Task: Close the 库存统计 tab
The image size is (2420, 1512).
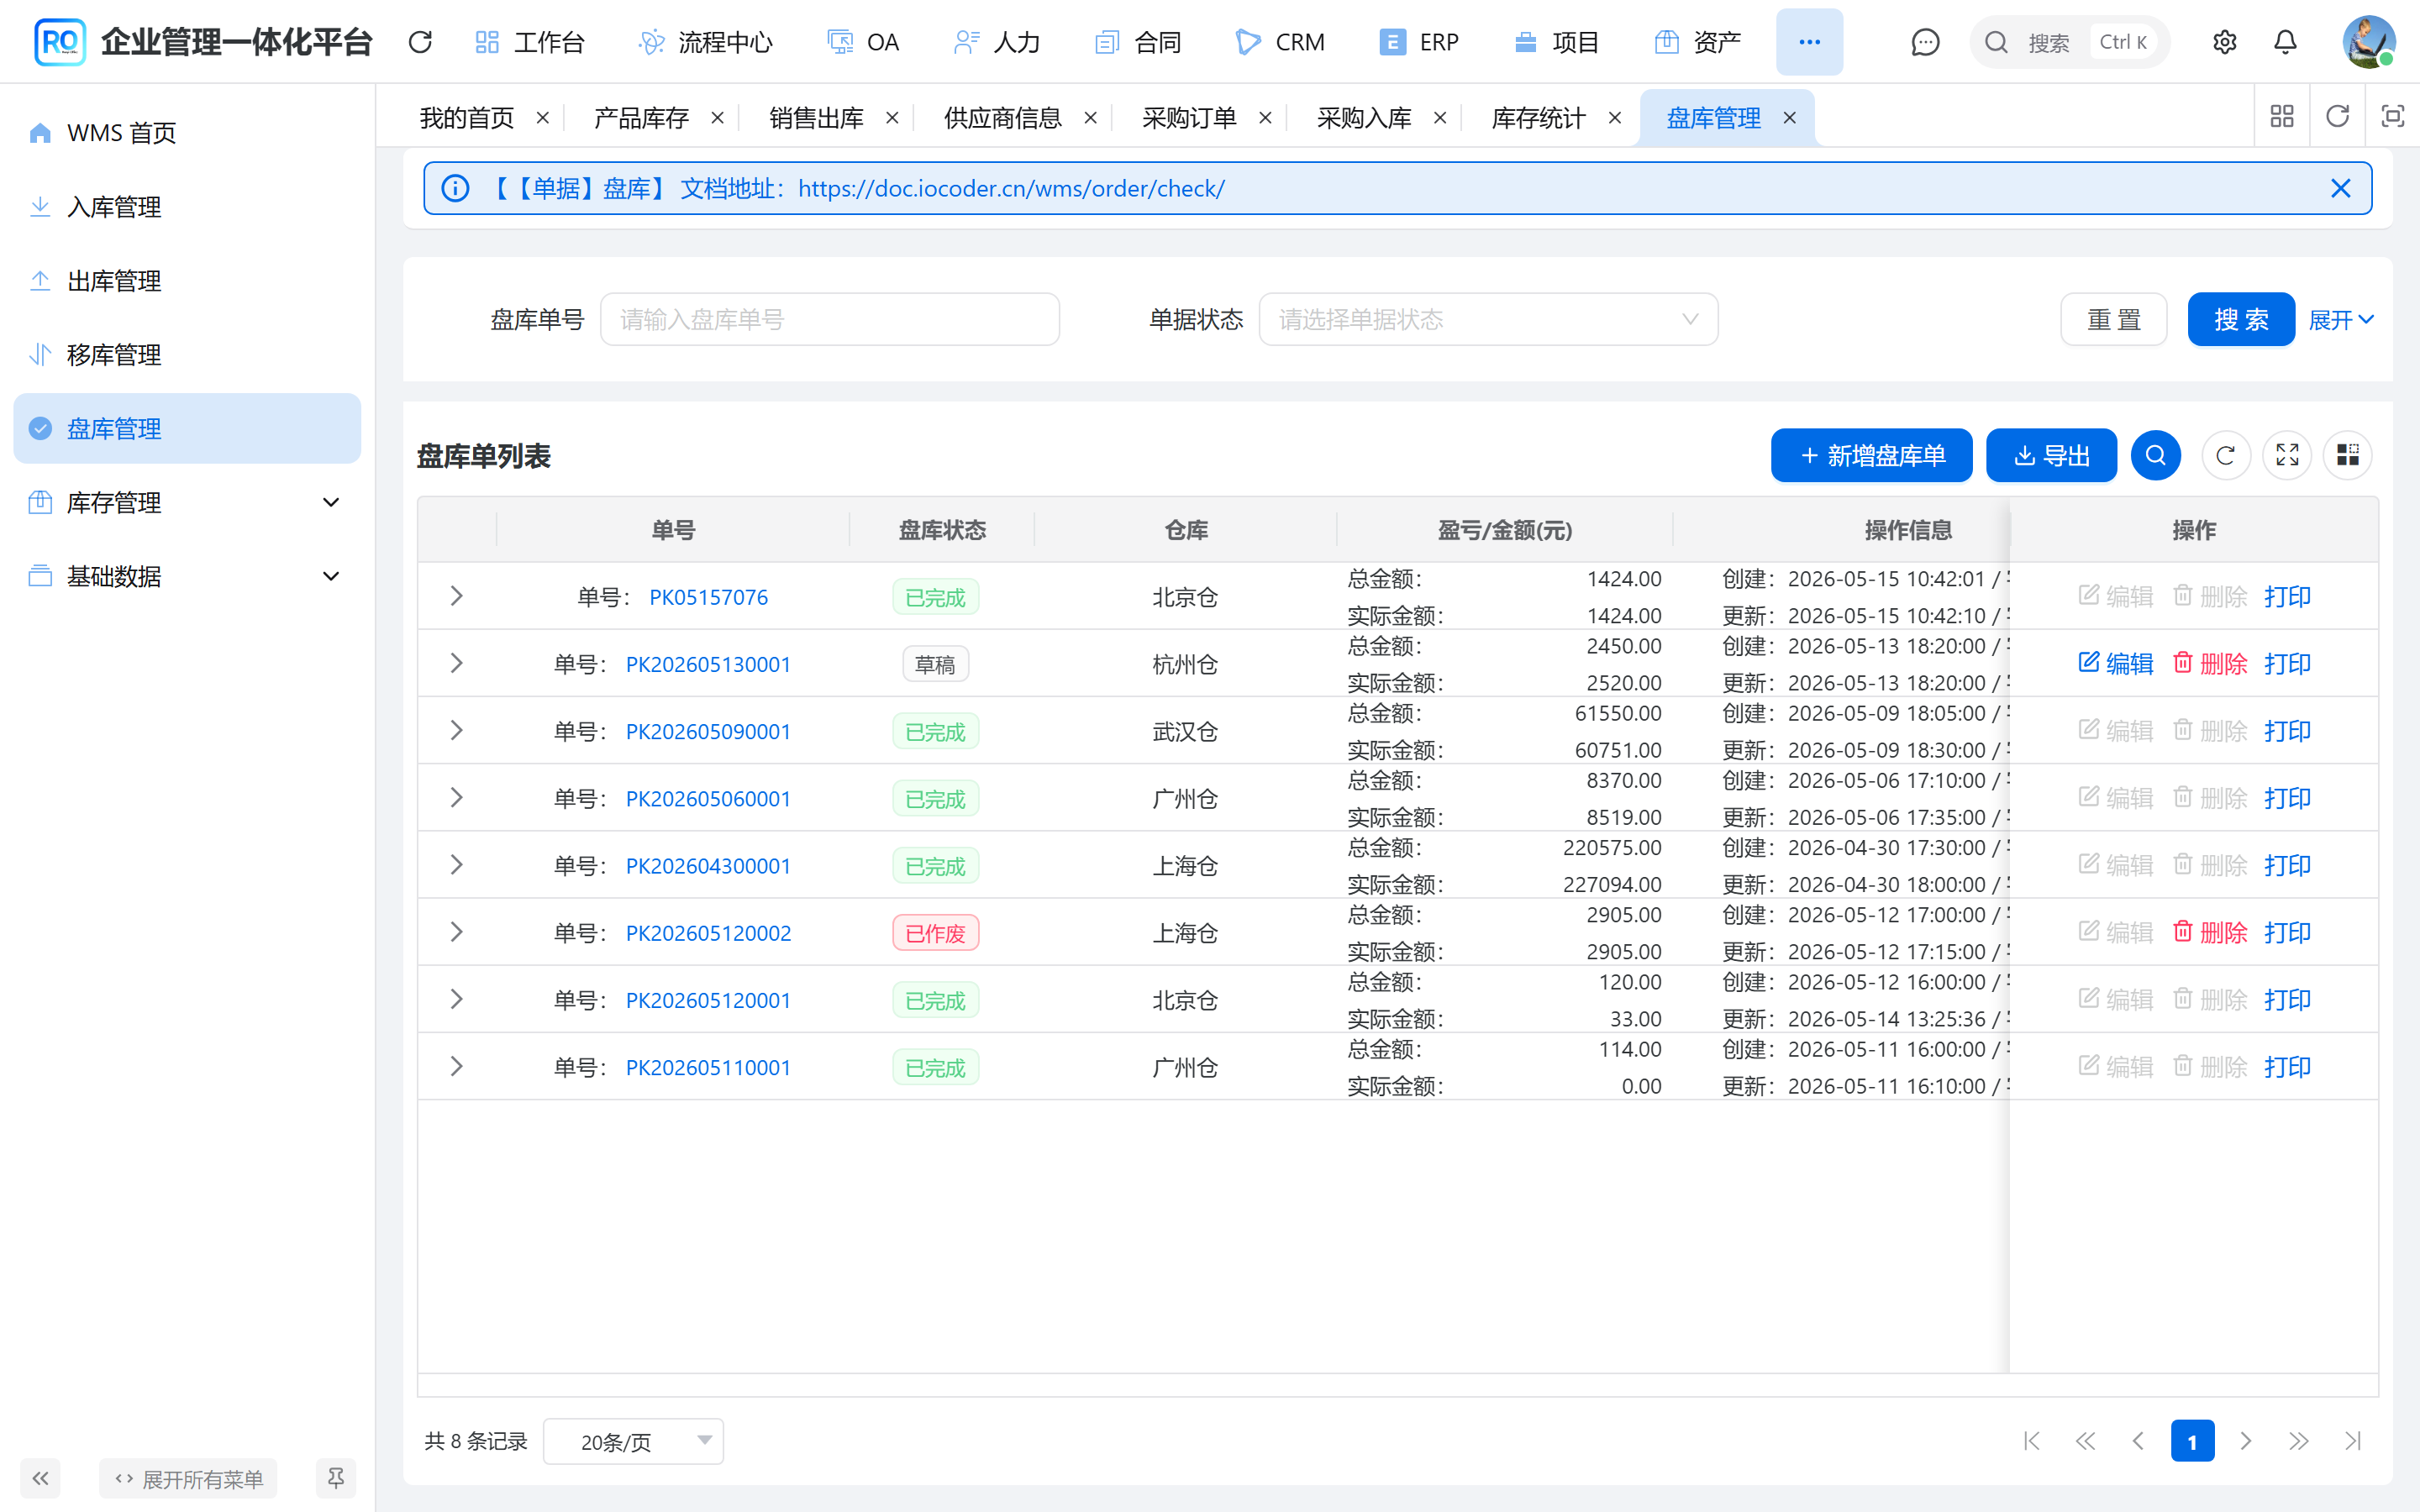Action: 1614,118
